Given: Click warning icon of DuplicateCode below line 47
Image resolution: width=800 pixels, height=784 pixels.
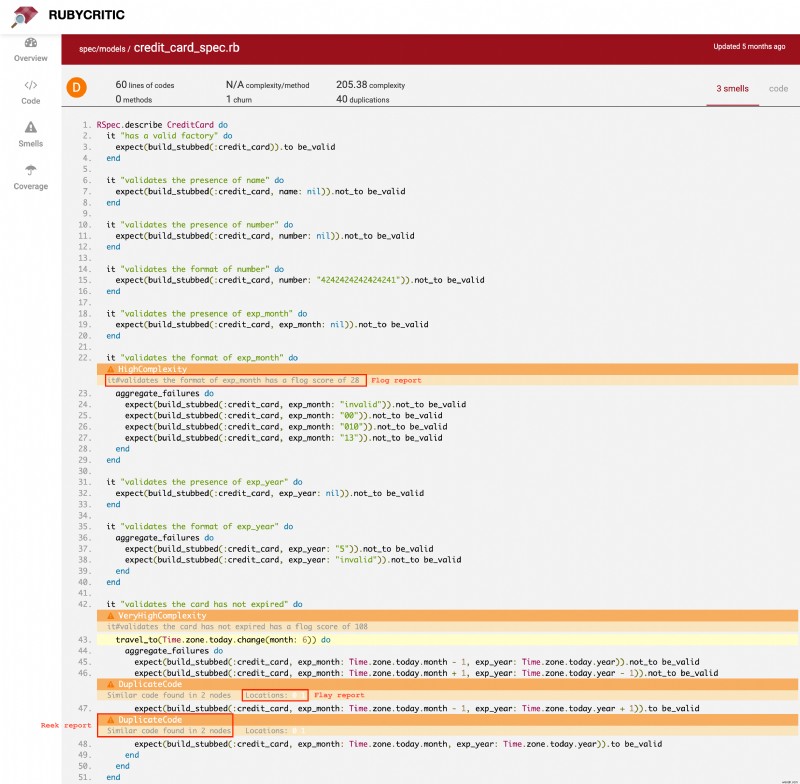Looking at the screenshot, I should coord(110,720).
